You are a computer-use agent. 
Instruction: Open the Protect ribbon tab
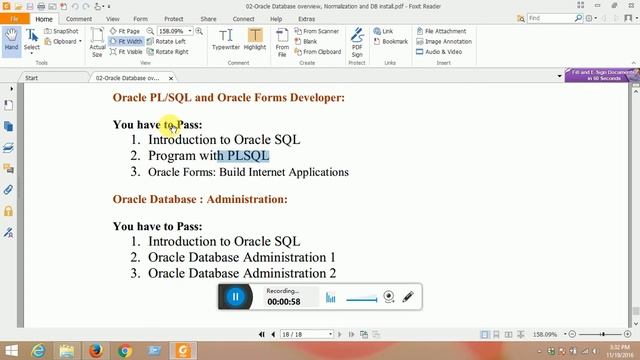(x=173, y=19)
